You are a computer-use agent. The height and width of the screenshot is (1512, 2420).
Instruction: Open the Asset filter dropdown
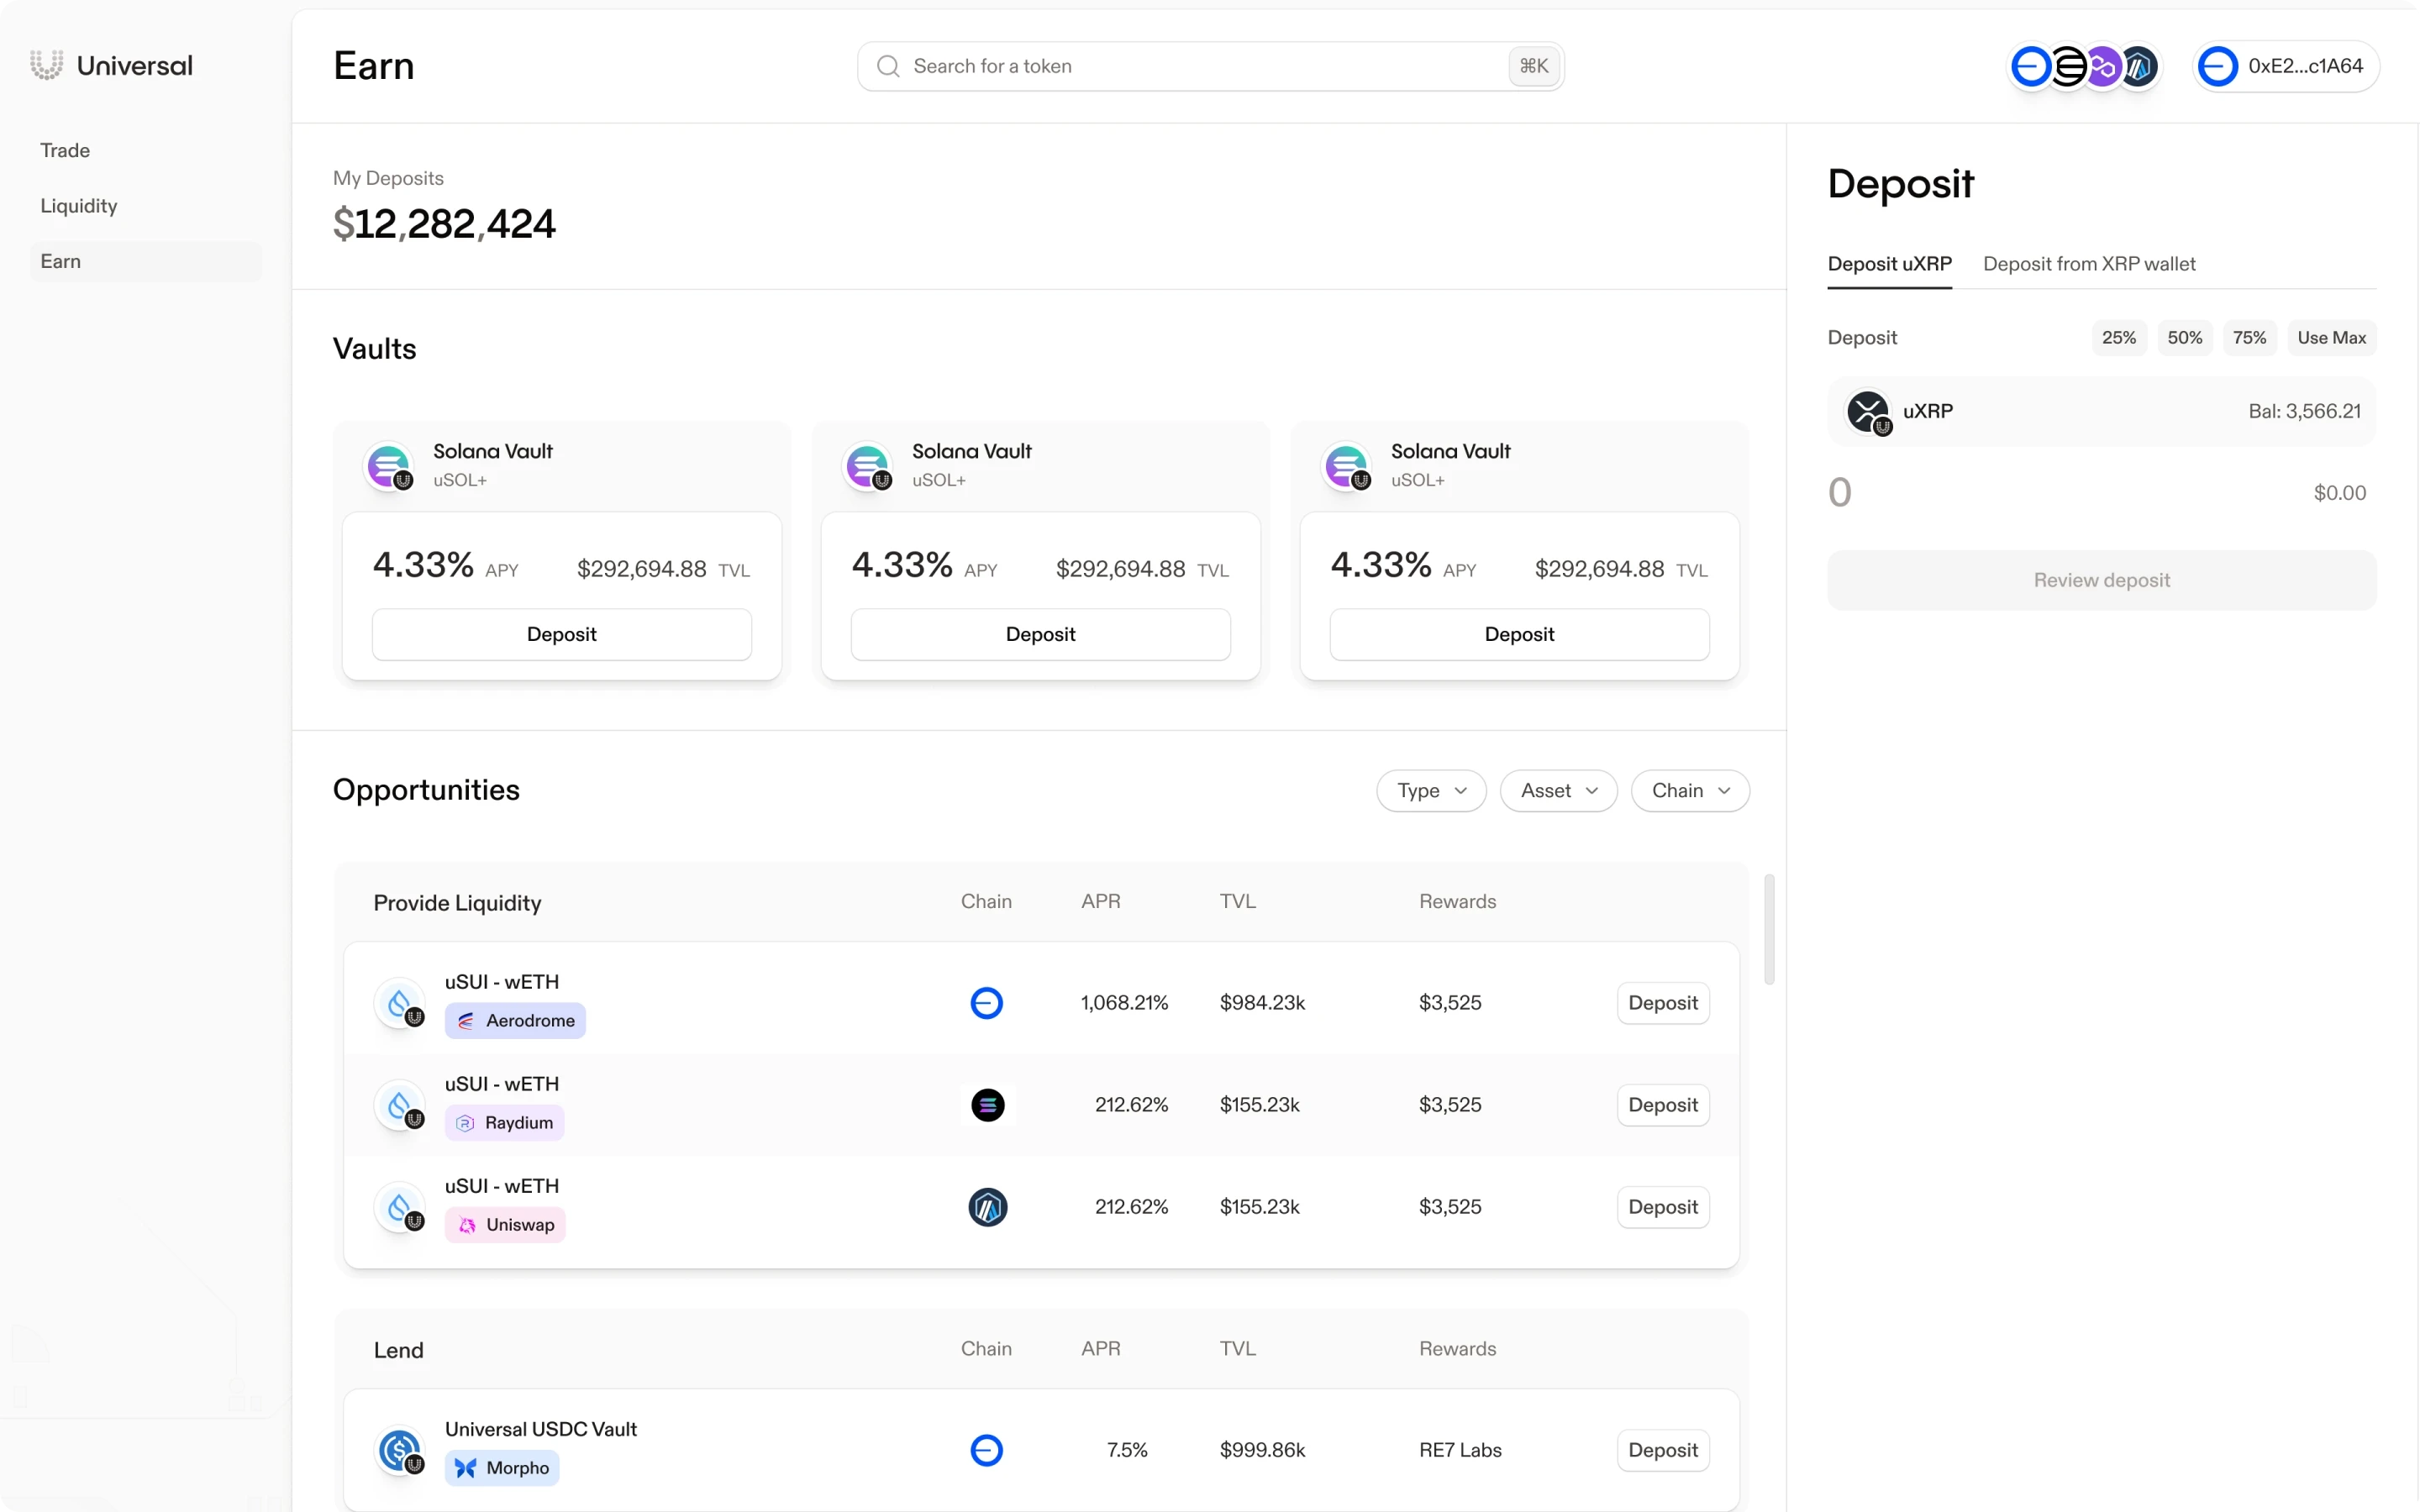(x=1557, y=791)
